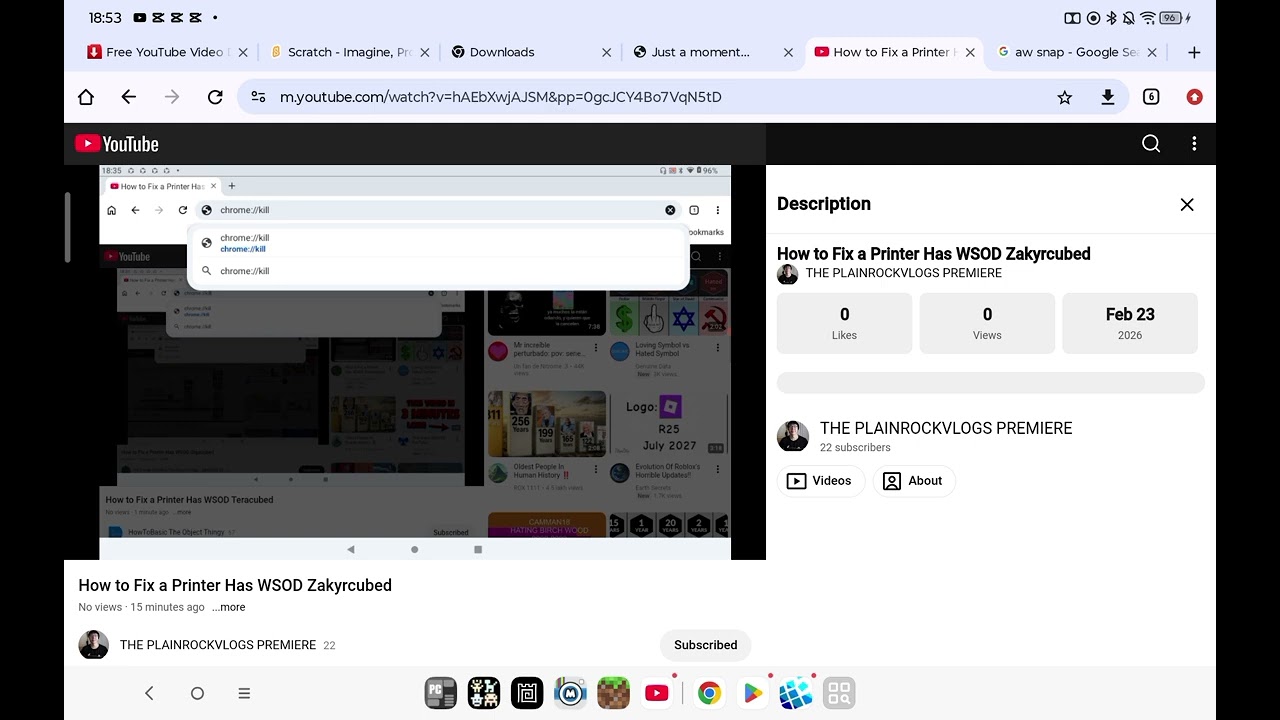This screenshot has height=720, width=1280.
Task: Open the channel's Videos button
Action: 821,481
